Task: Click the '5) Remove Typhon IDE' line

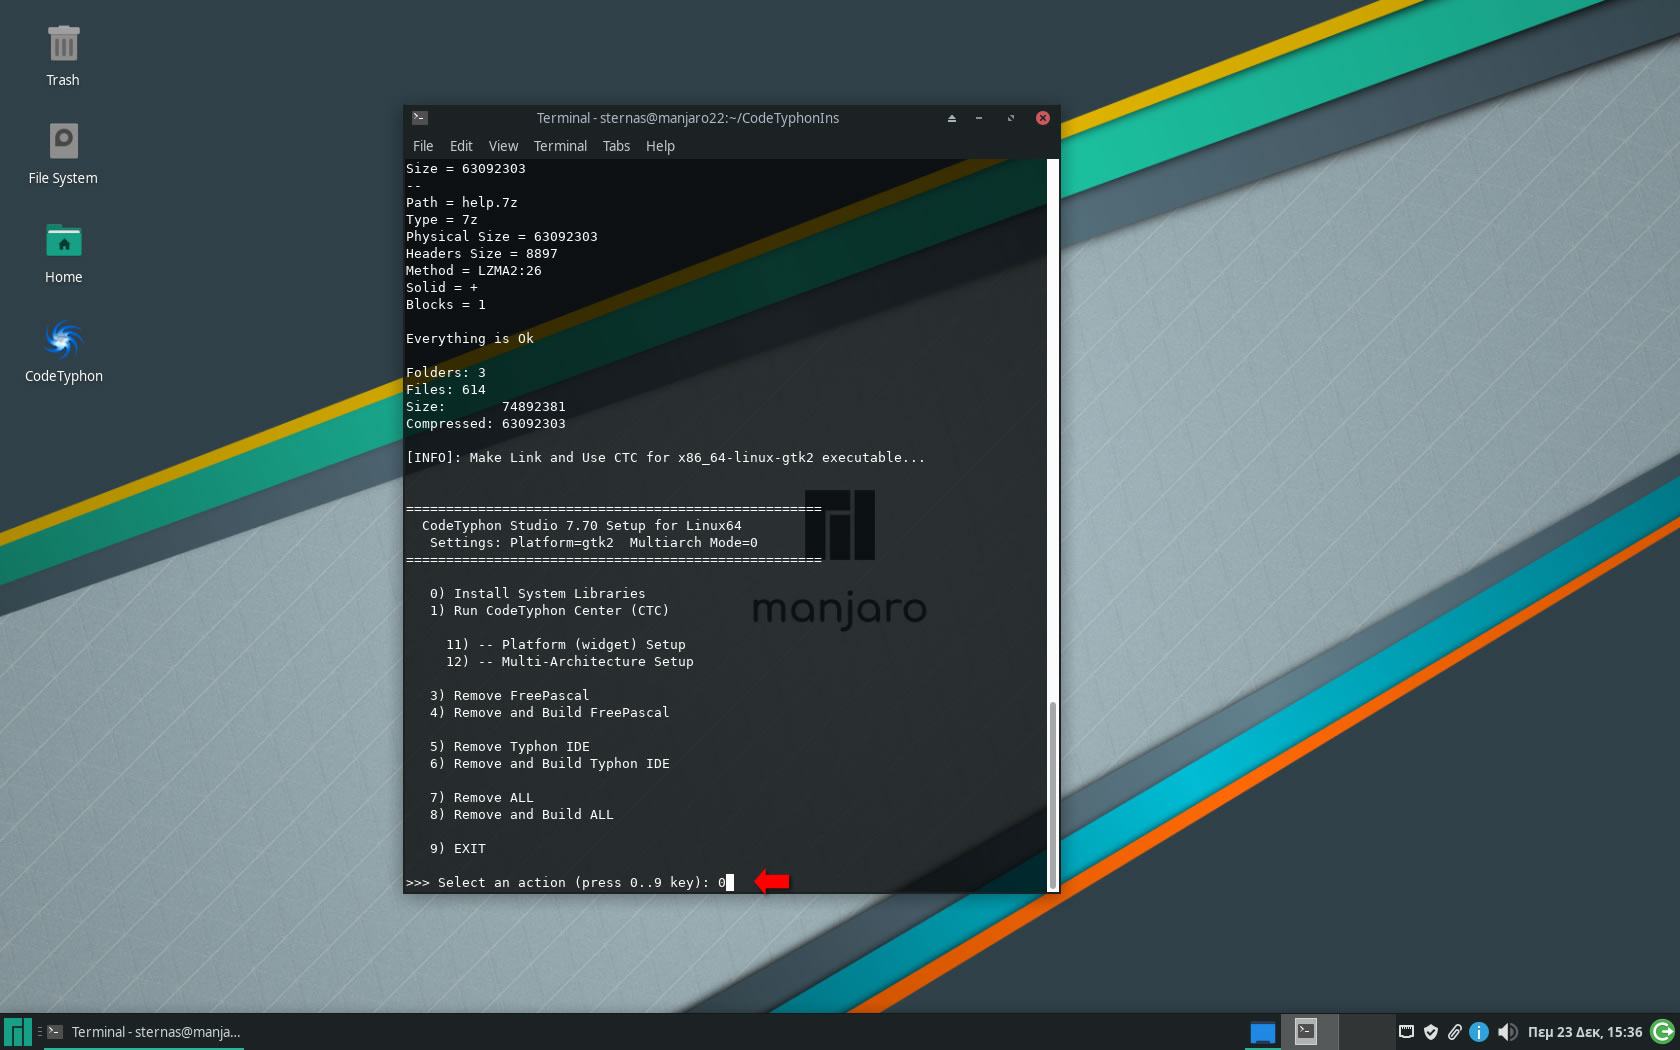Action: point(510,746)
